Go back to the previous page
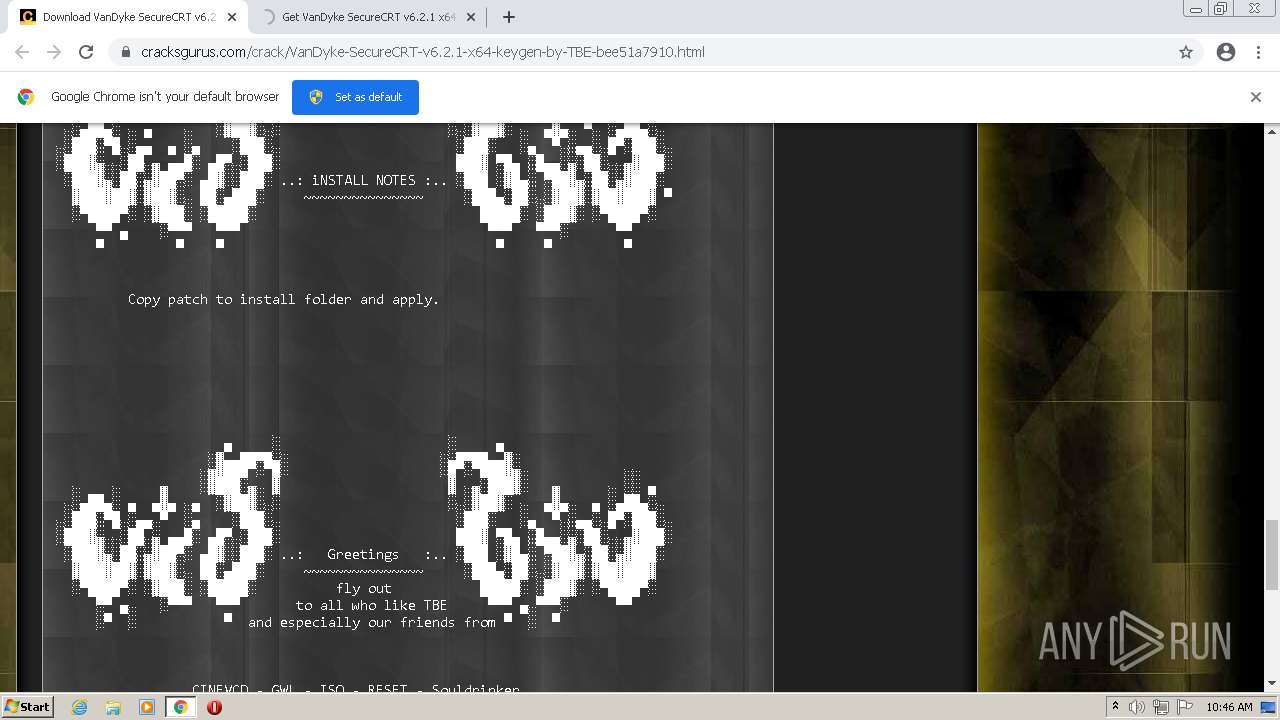The width and height of the screenshot is (1280, 720). click(x=22, y=52)
